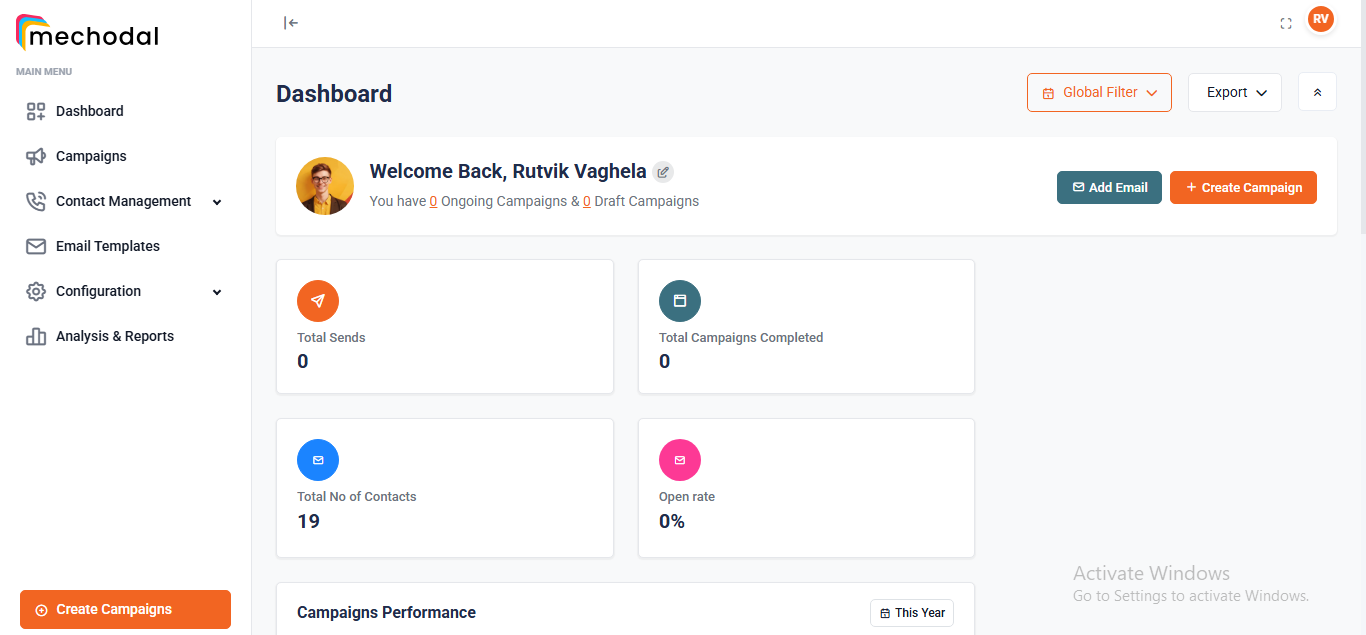Expand the Configuration section chevron

(217, 291)
